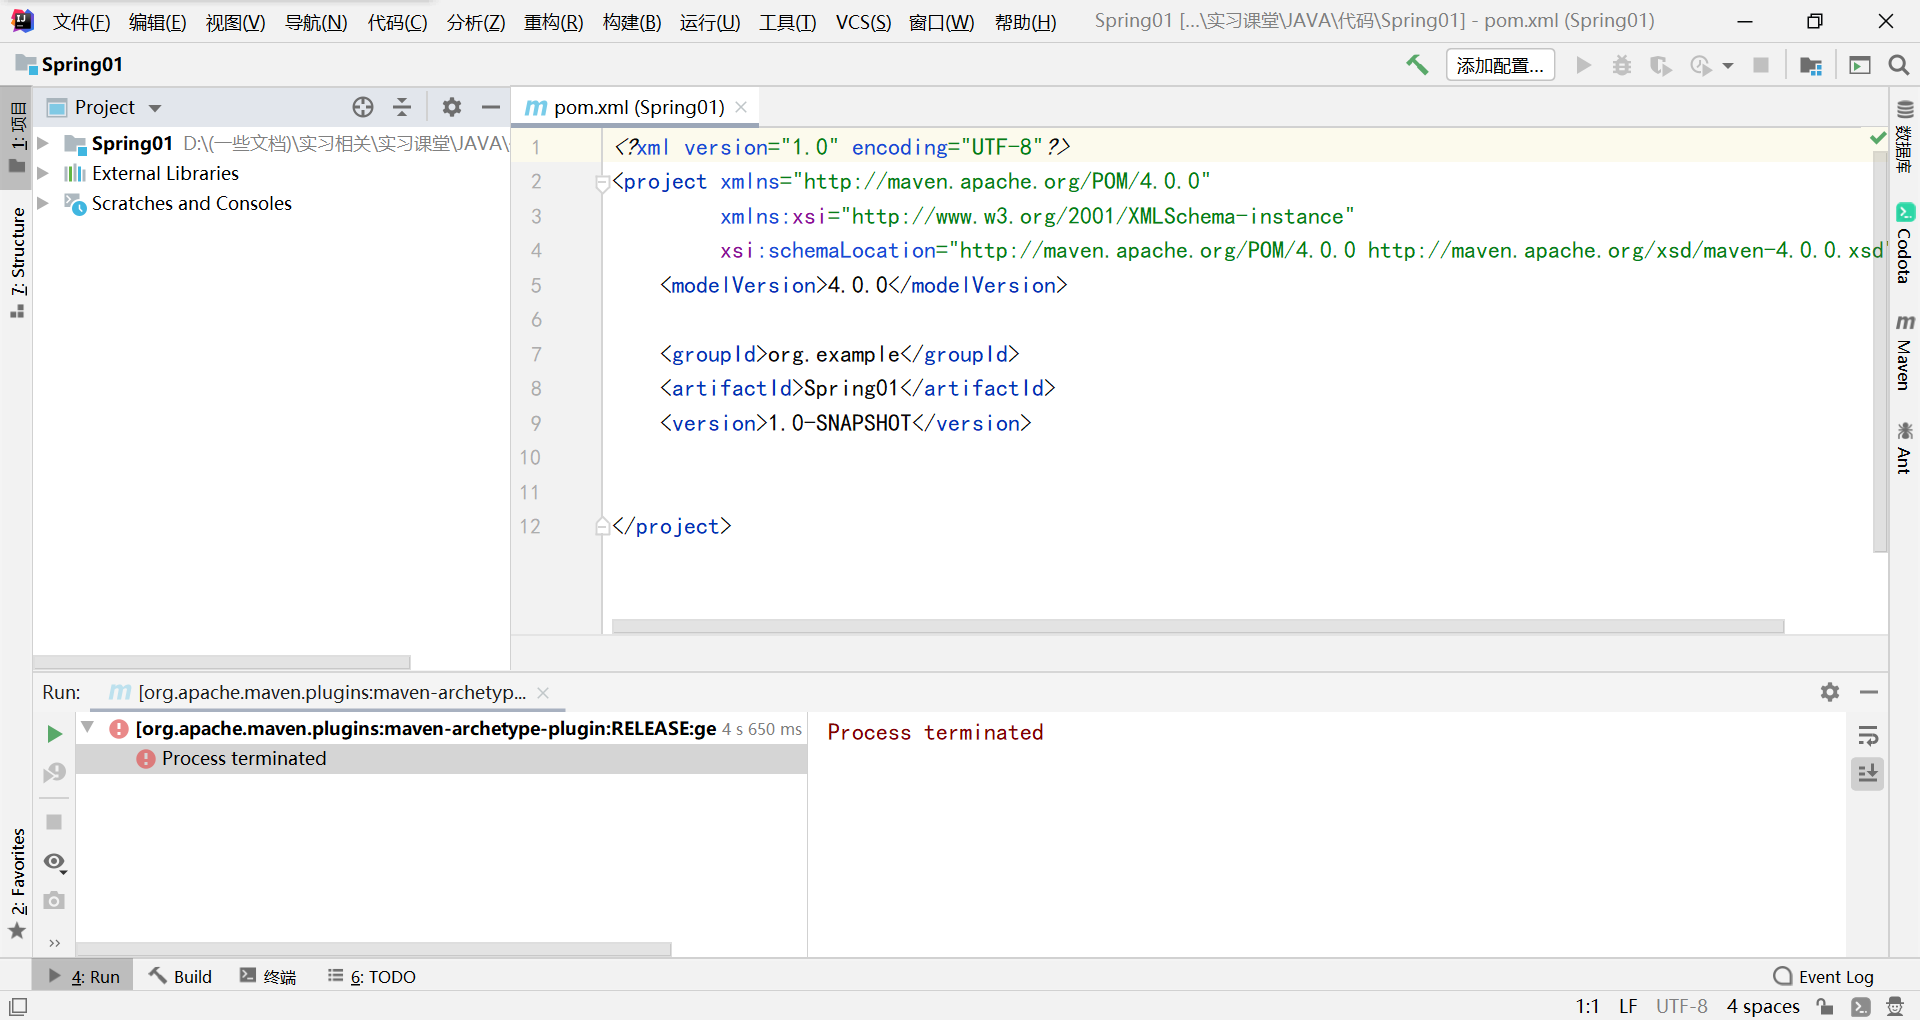Image resolution: width=1920 pixels, height=1020 pixels.
Task: Open the 重构 menu
Action: pos(552,22)
